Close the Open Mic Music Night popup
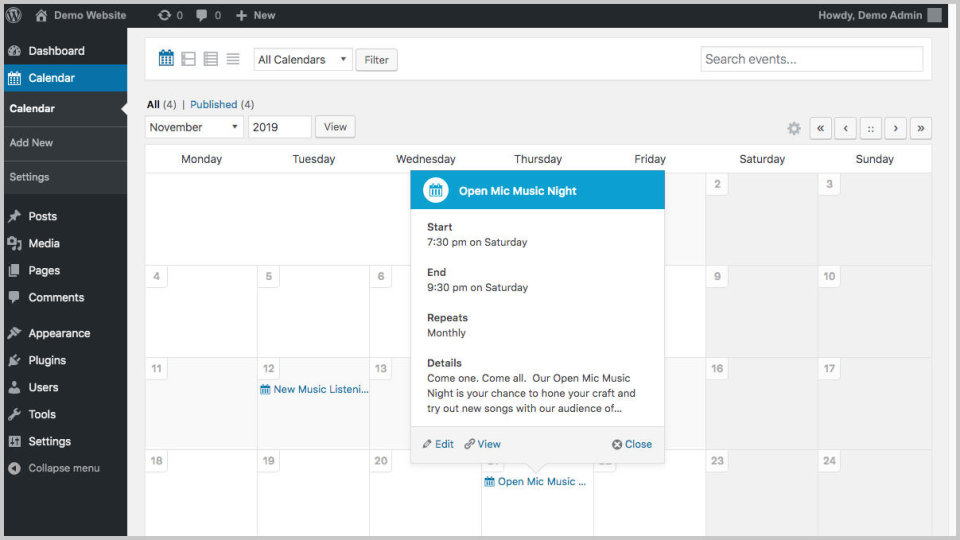The height and width of the screenshot is (540, 960). 632,444
